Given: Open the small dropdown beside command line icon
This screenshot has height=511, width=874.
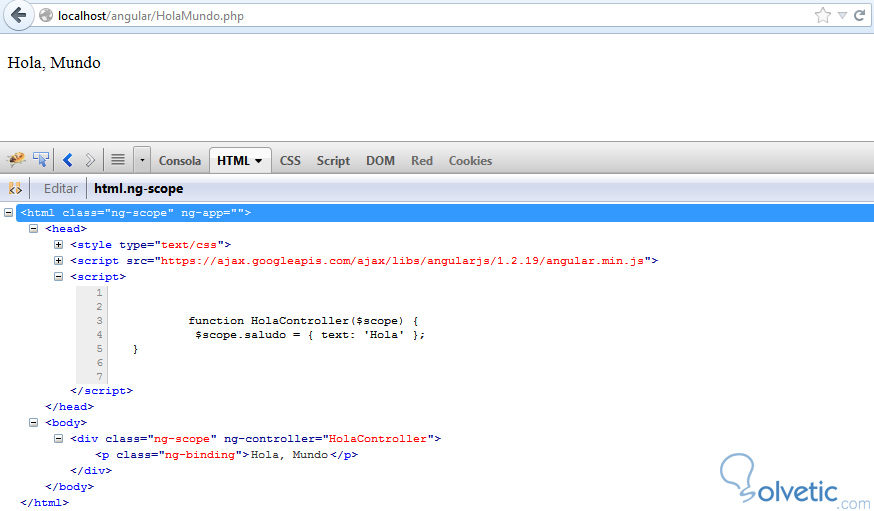Looking at the screenshot, I should point(142,160).
